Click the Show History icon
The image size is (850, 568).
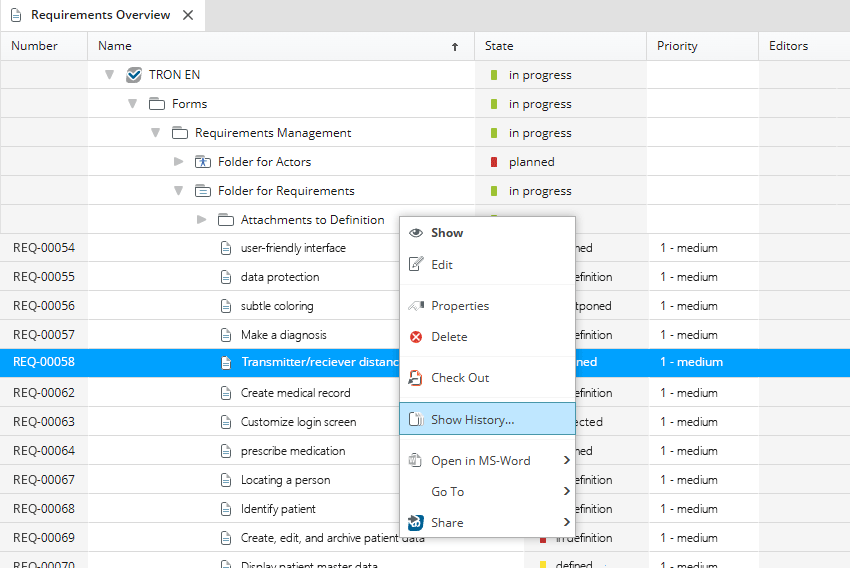416,420
